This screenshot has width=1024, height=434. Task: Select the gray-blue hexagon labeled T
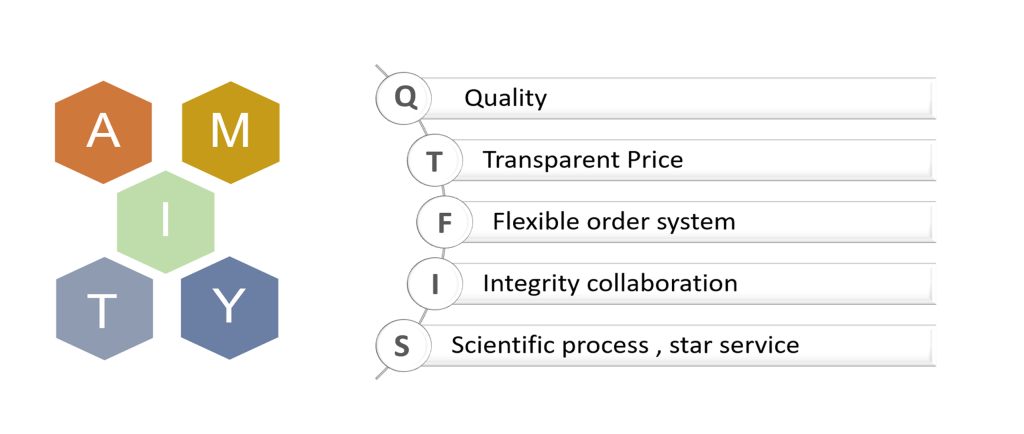[104, 309]
